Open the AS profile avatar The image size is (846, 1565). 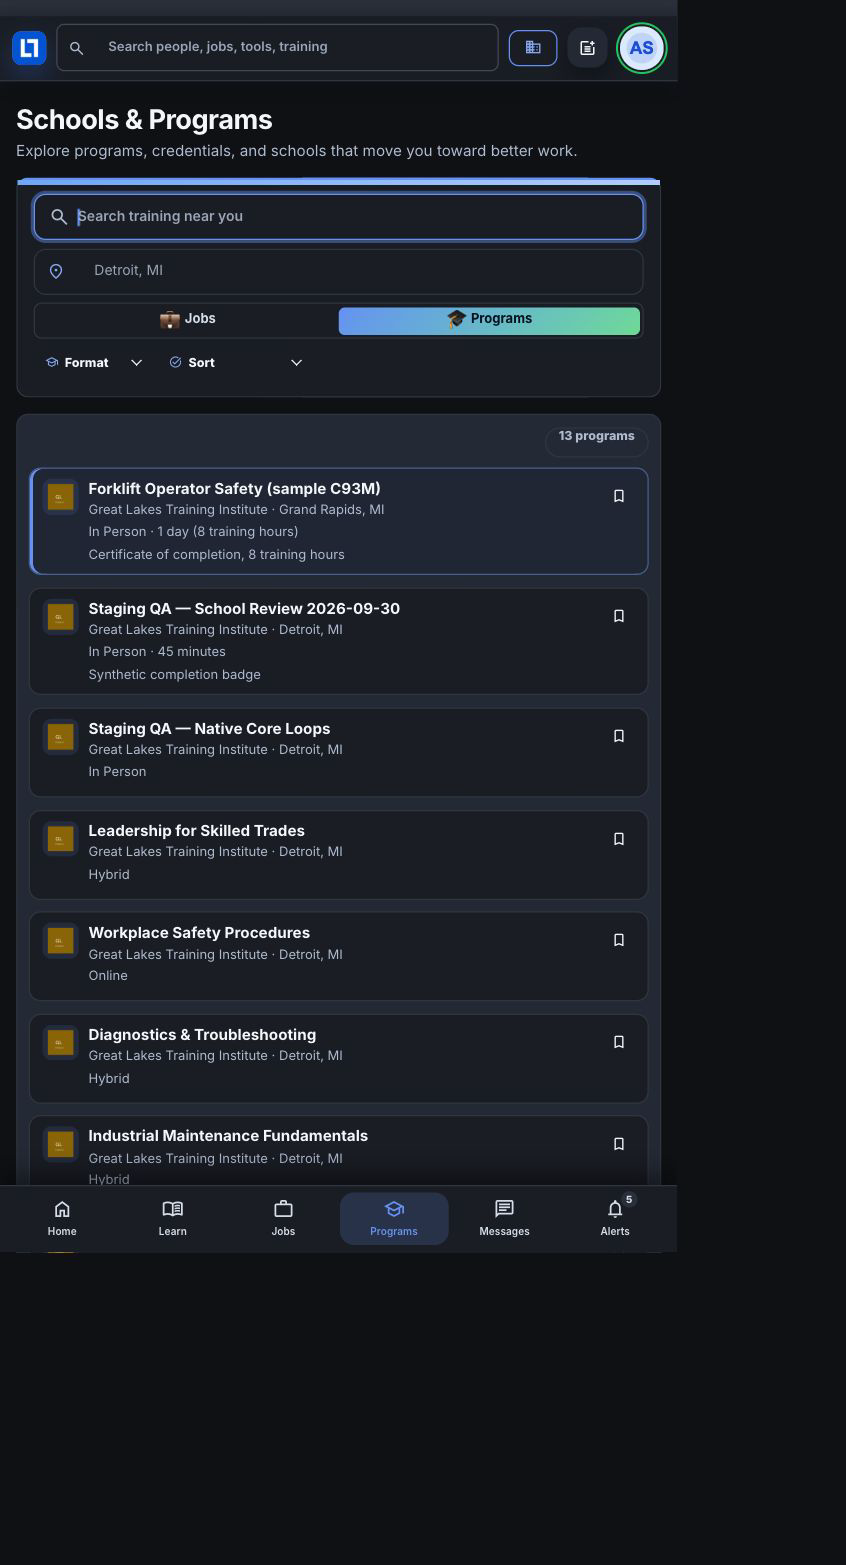click(x=641, y=48)
